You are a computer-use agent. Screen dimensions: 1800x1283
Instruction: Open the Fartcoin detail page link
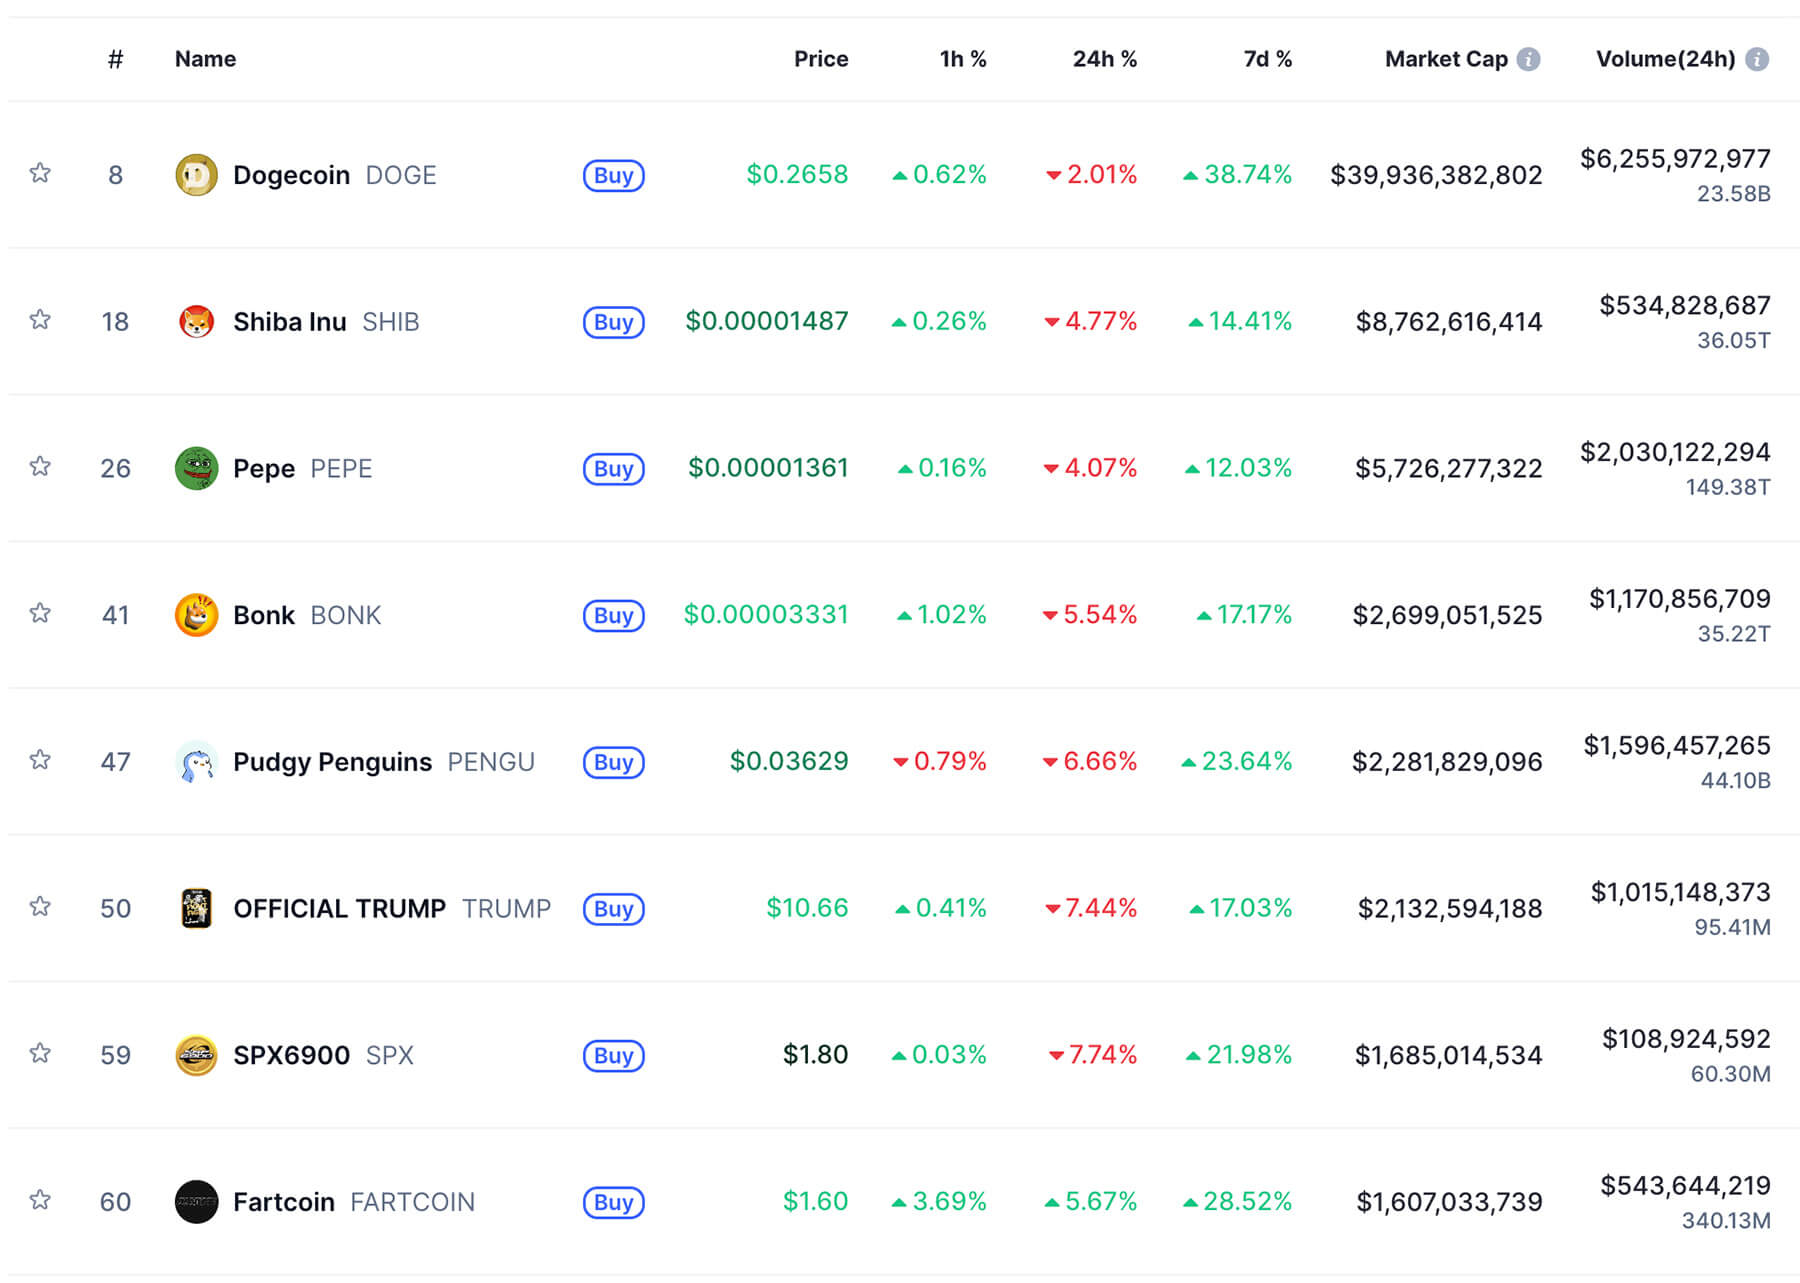coord(283,1201)
